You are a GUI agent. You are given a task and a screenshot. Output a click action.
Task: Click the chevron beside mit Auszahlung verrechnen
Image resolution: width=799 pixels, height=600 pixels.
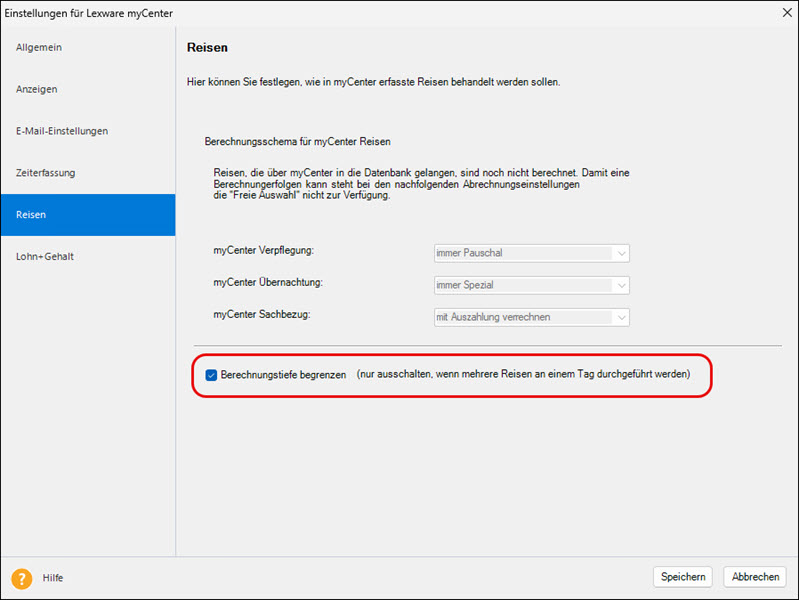(x=621, y=317)
